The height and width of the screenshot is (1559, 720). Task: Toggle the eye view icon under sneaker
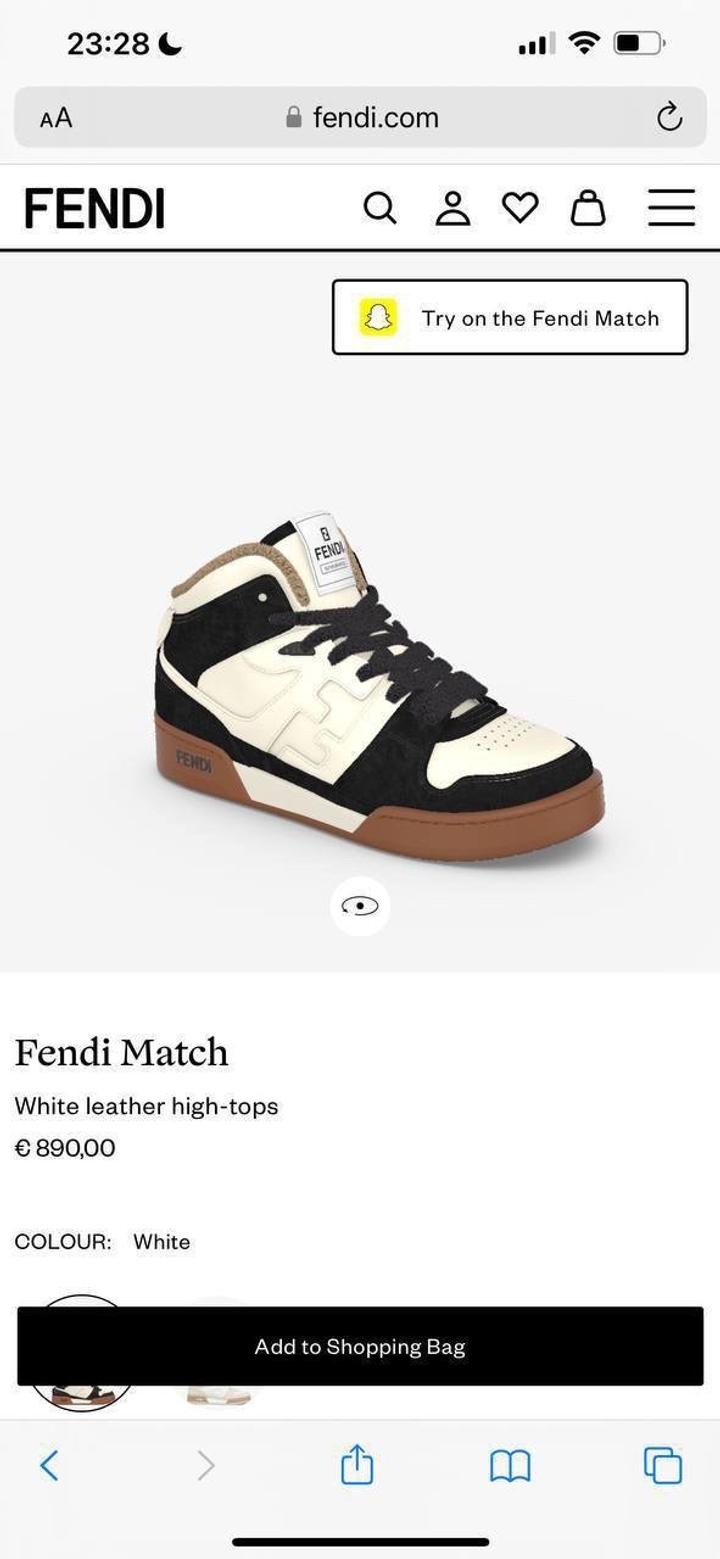click(x=360, y=906)
